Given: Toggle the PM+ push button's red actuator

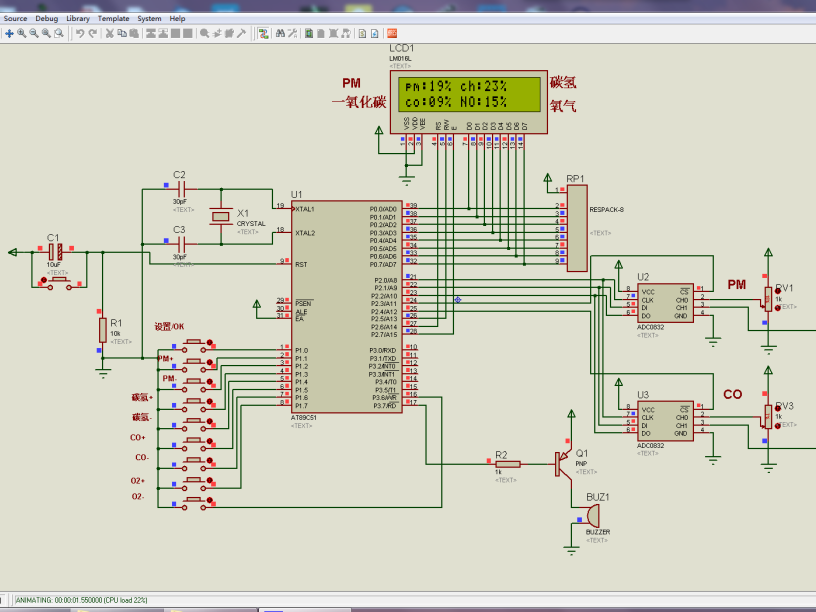Looking at the screenshot, I should (212, 363).
